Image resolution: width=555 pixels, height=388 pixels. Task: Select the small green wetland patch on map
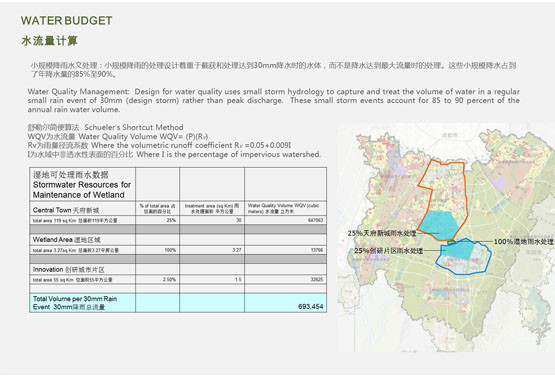tap(451, 242)
